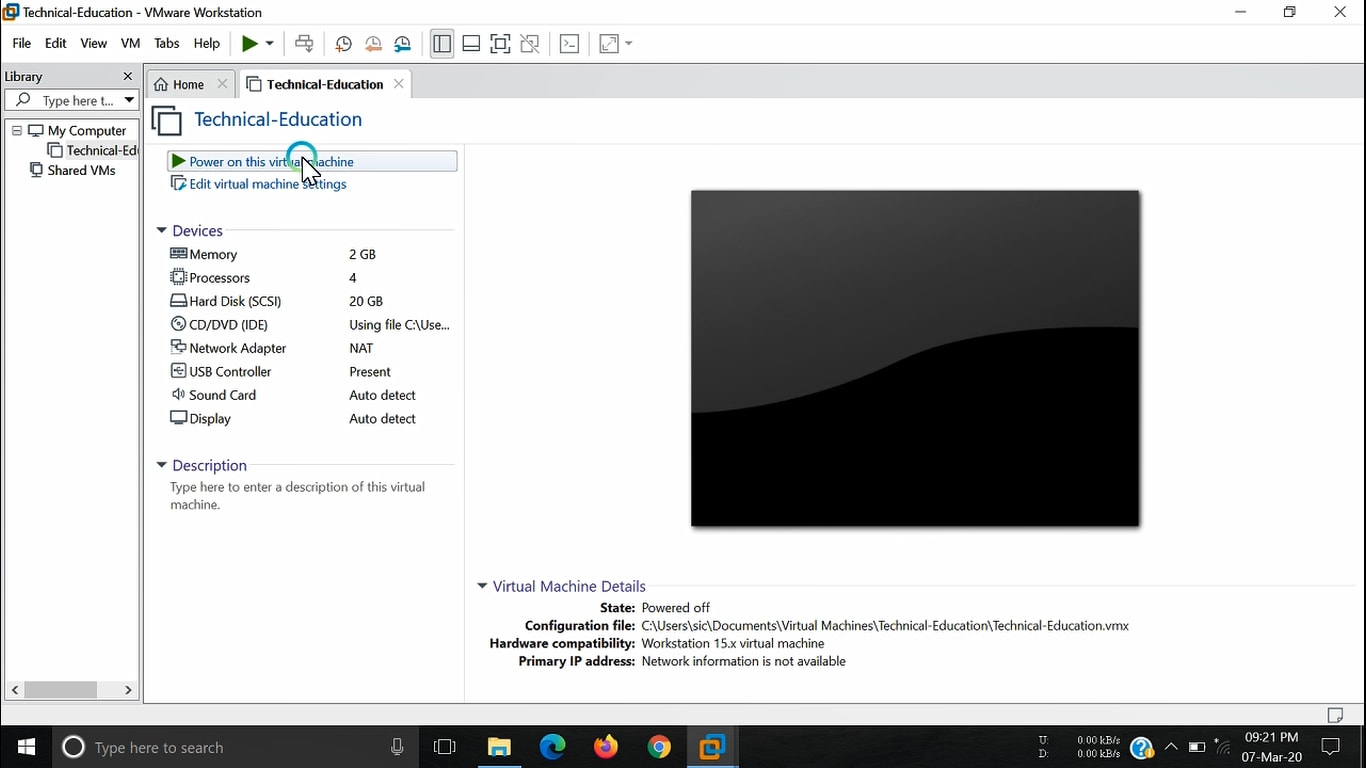Image resolution: width=1366 pixels, height=768 pixels.
Task: Click Send Ctrl+Alt+Del toolbar icon
Action: click(x=304, y=44)
